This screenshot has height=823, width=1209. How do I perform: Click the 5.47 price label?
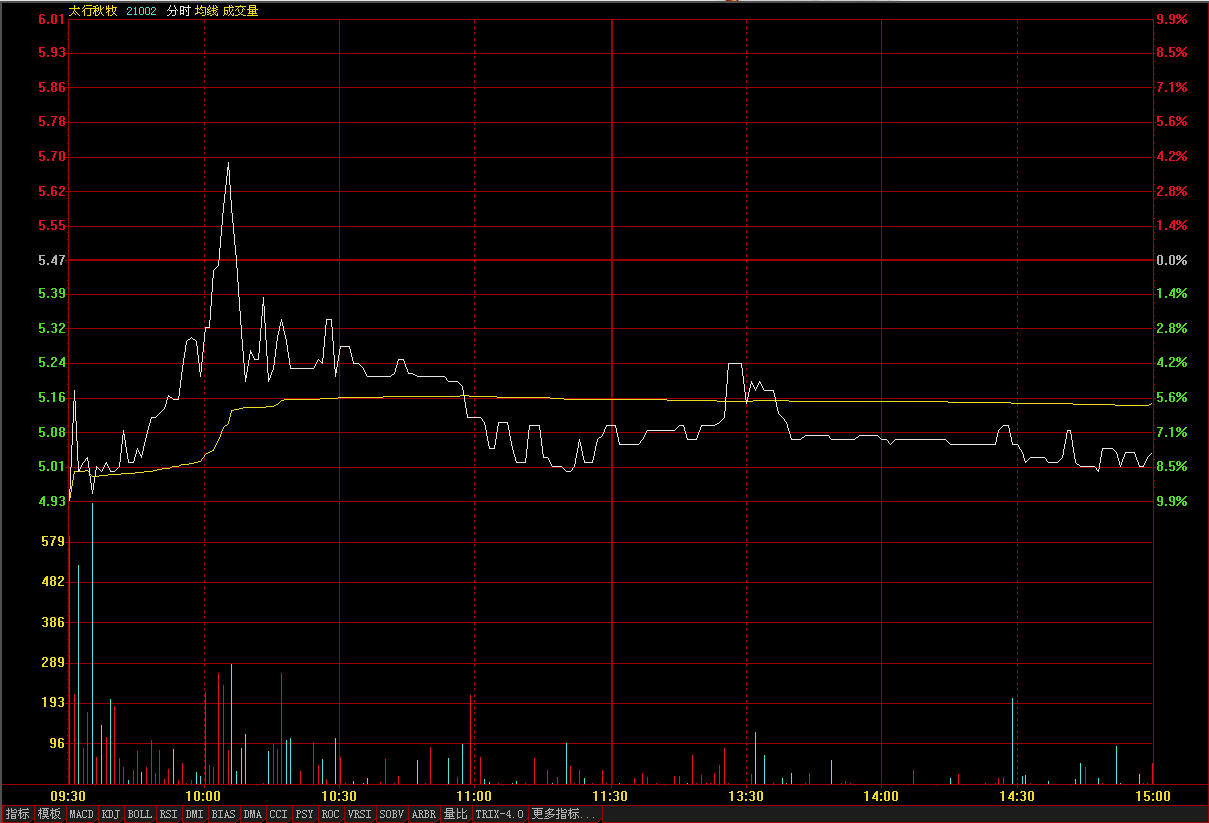point(52,260)
